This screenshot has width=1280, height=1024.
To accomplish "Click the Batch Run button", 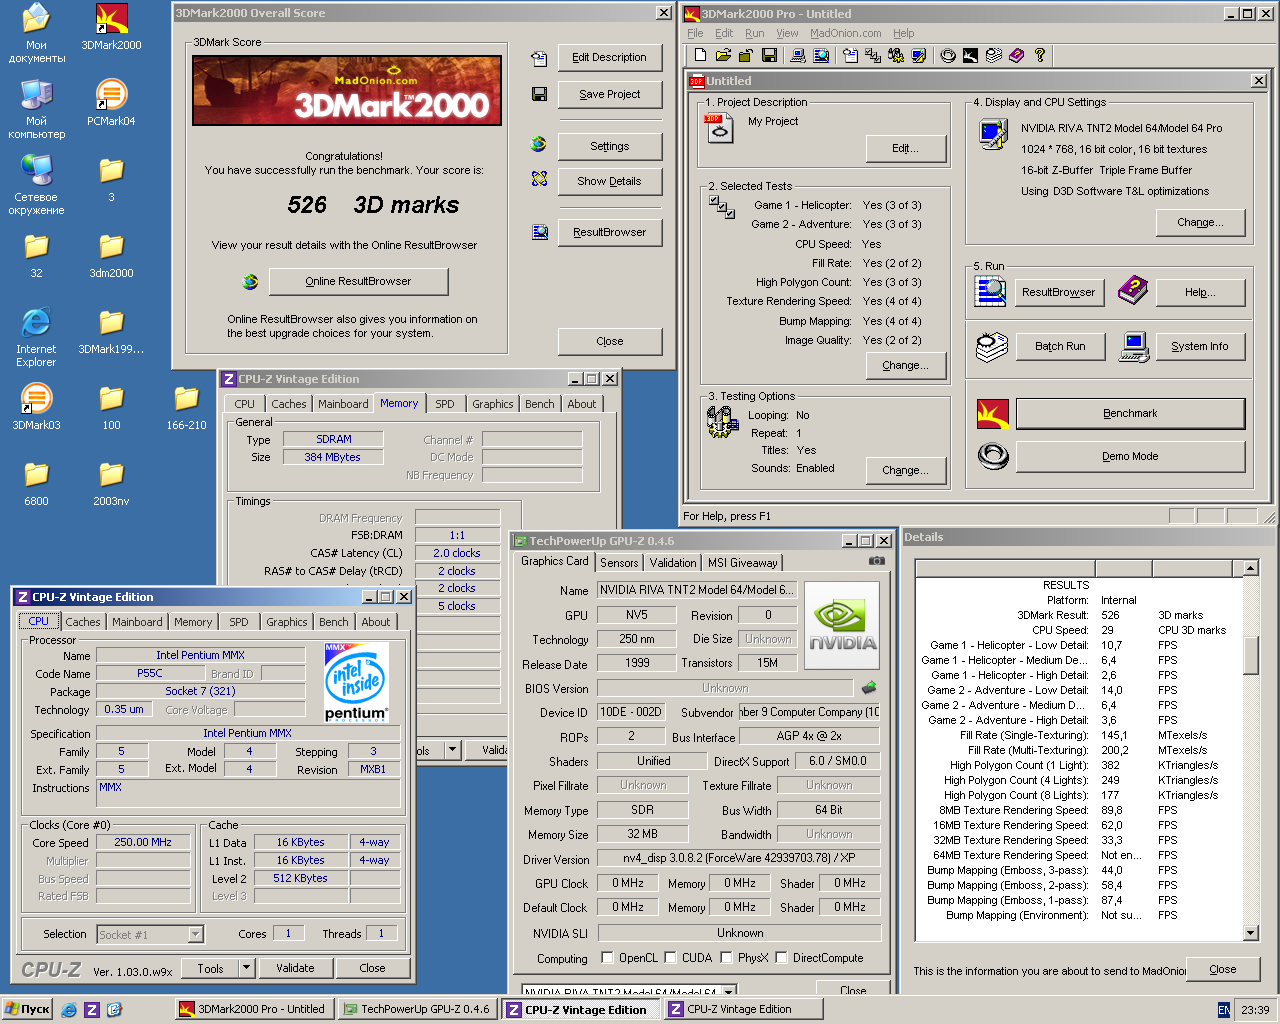I will click(x=1060, y=347).
